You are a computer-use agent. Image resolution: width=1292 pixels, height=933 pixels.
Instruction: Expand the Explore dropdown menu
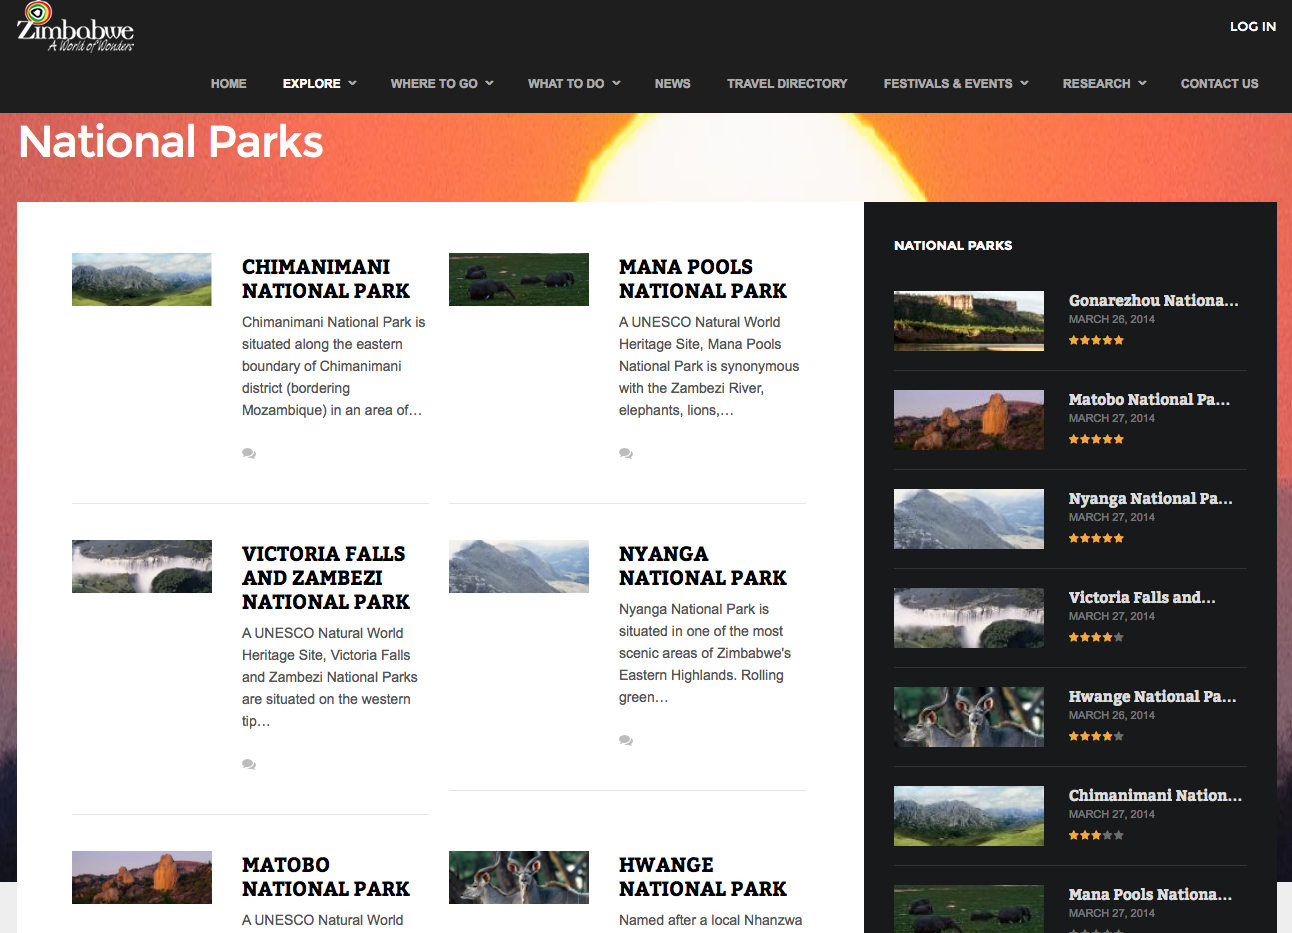pyautogui.click(x=319, y=84)
